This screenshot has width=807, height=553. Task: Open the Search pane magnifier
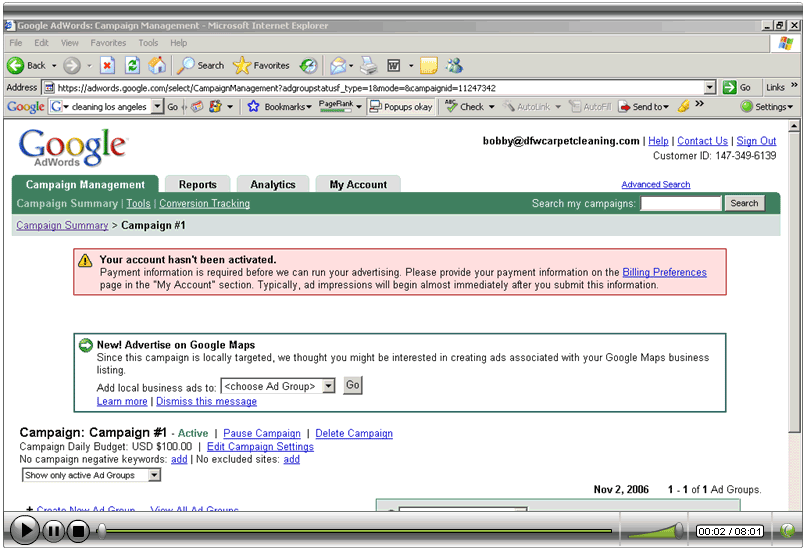(185, 65)
